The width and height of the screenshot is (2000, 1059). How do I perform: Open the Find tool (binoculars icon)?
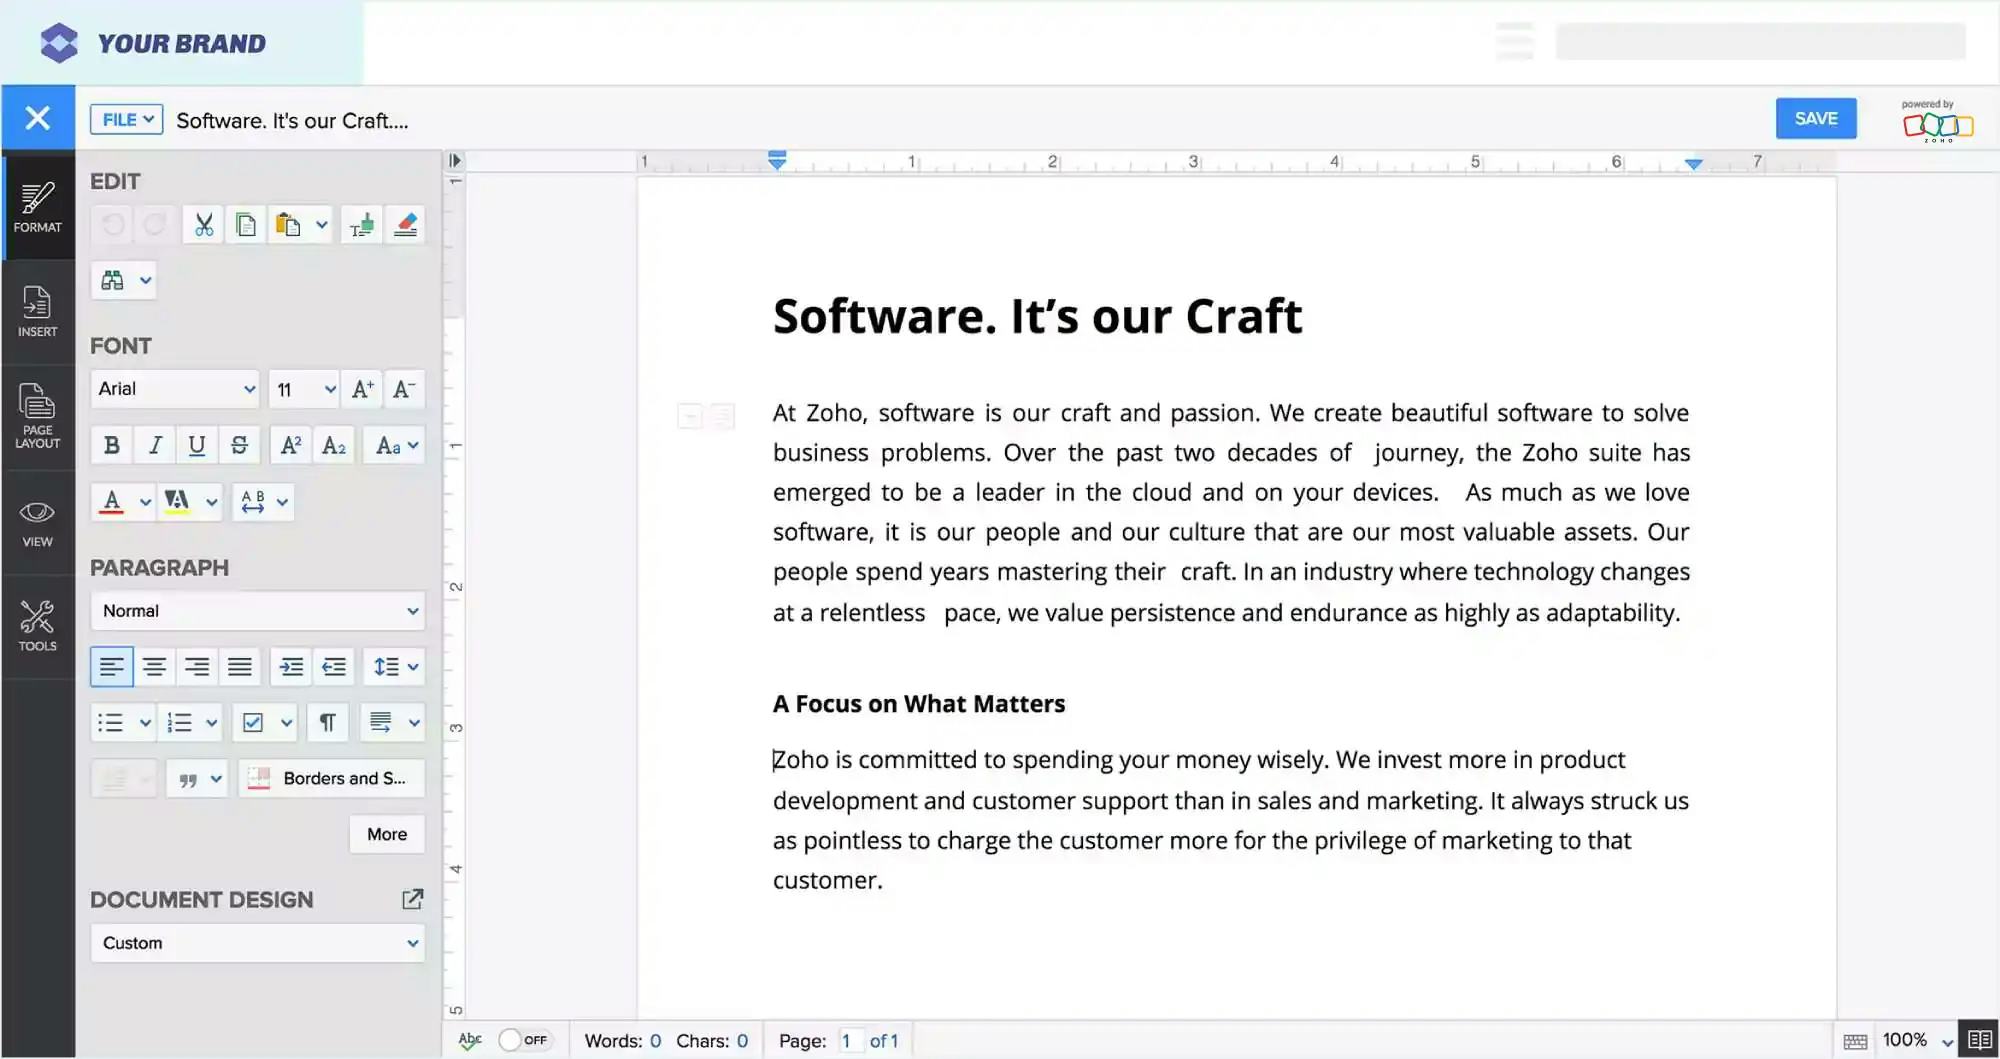pyautogui.click(x=111, y=280)
